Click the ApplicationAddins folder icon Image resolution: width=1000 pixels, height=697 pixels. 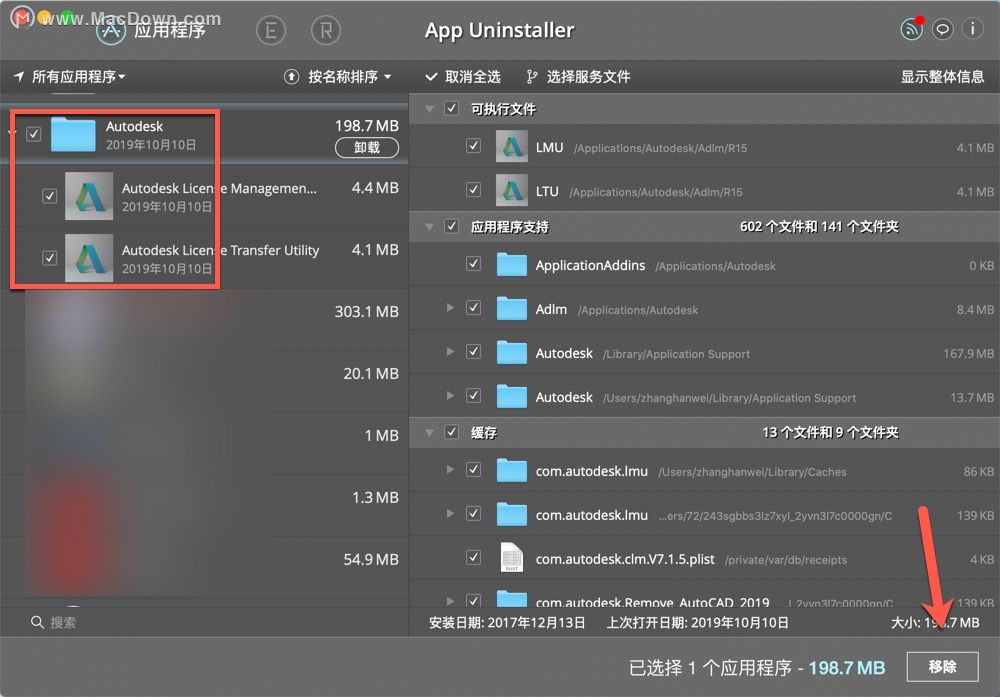pyautogui.click(x=511, y=265)
